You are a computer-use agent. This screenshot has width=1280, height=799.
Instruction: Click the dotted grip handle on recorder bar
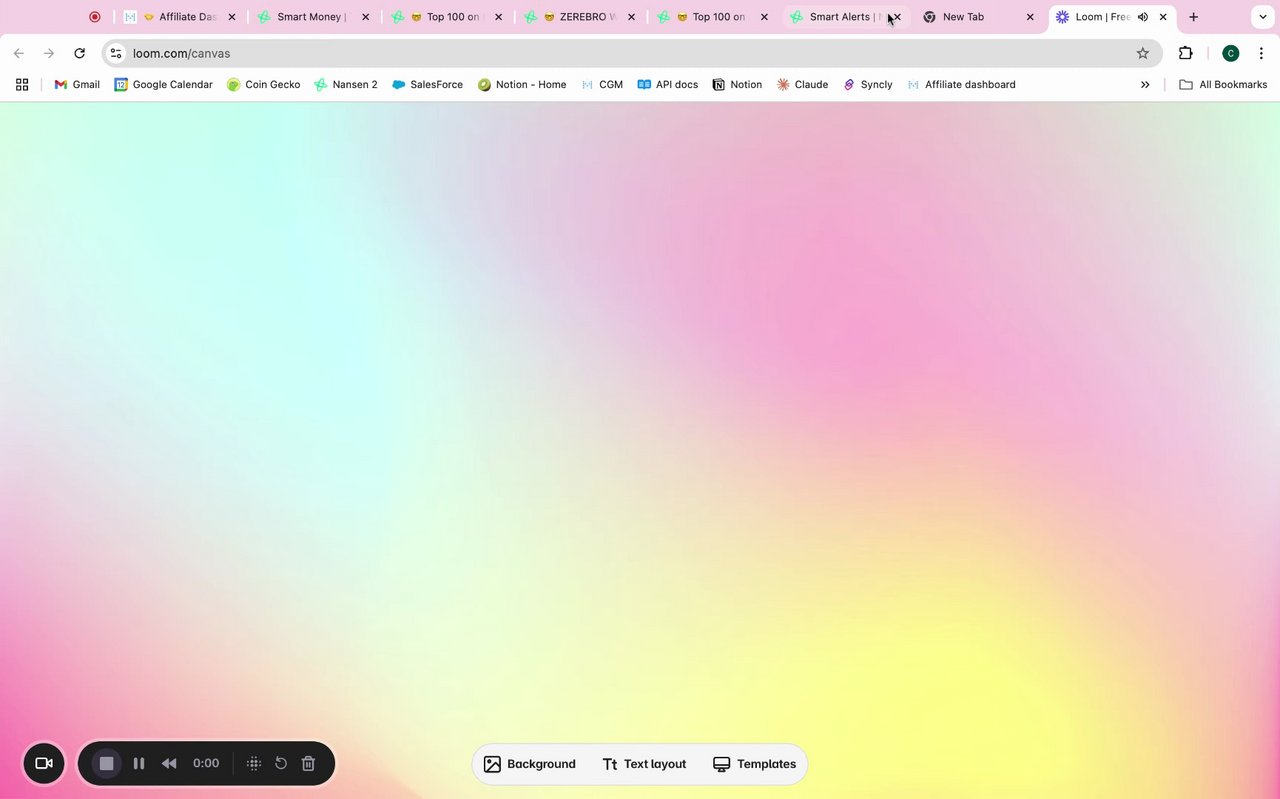[254, 764]
